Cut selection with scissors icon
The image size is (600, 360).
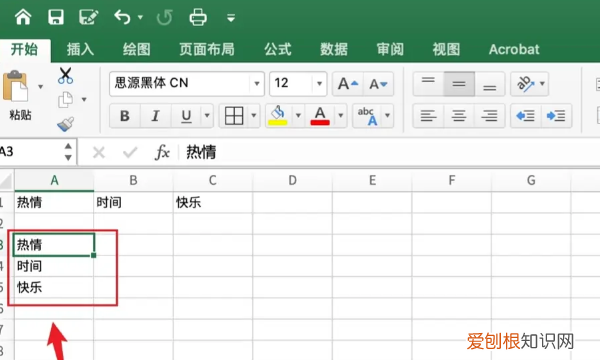click(x=65, y=76)
